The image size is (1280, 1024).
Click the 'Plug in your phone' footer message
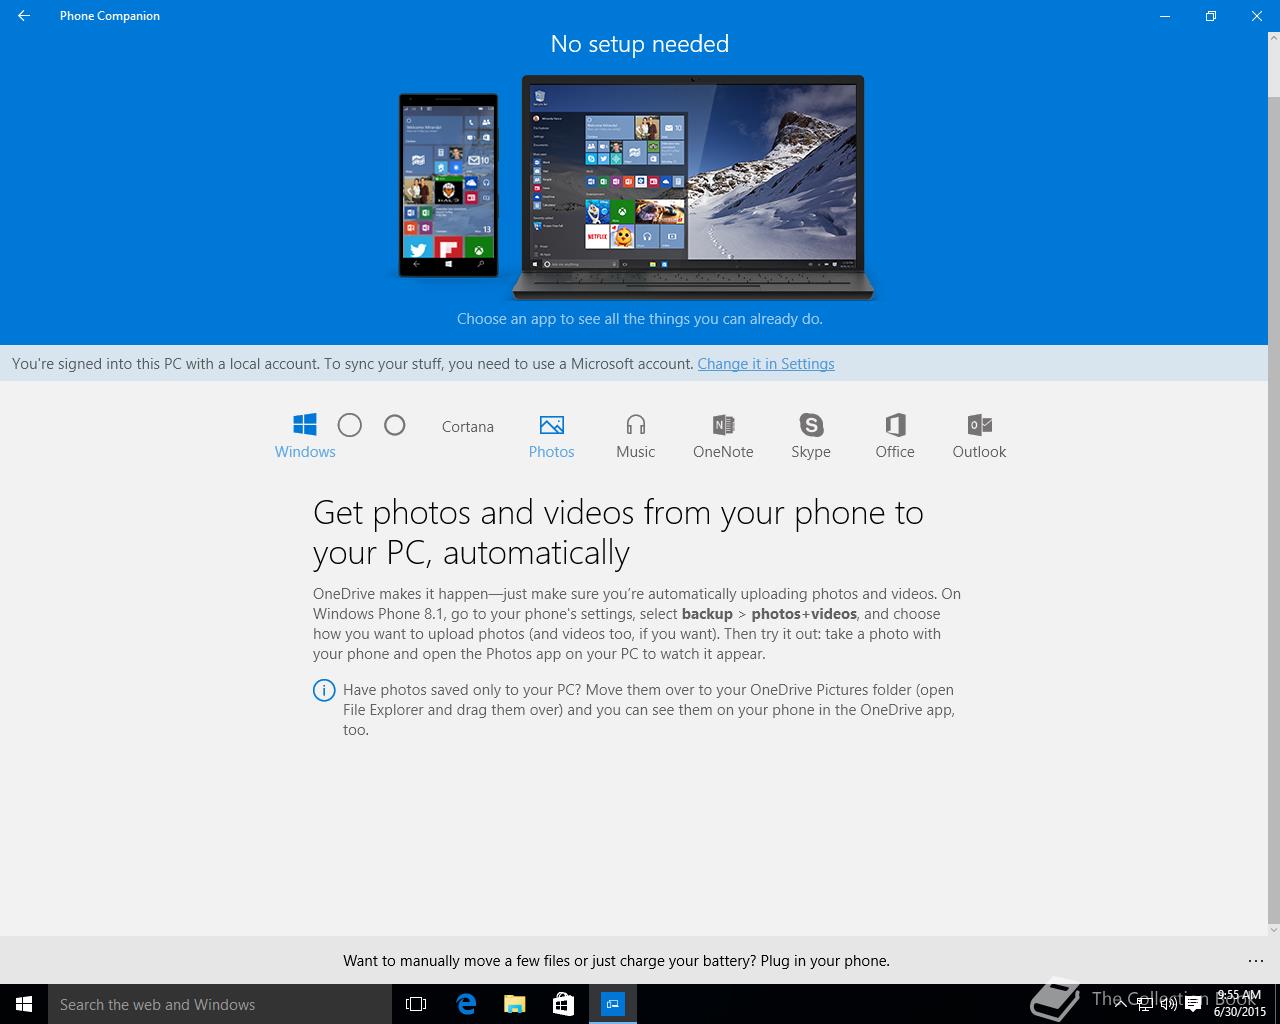click(616, 961)
